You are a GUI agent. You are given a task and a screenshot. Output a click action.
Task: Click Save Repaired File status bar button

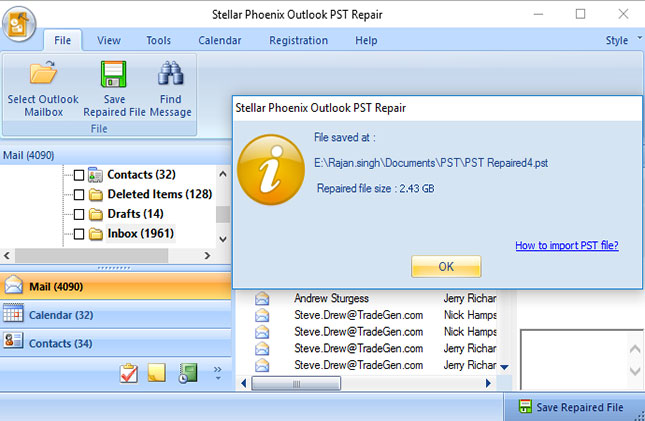tap(572, 407)
